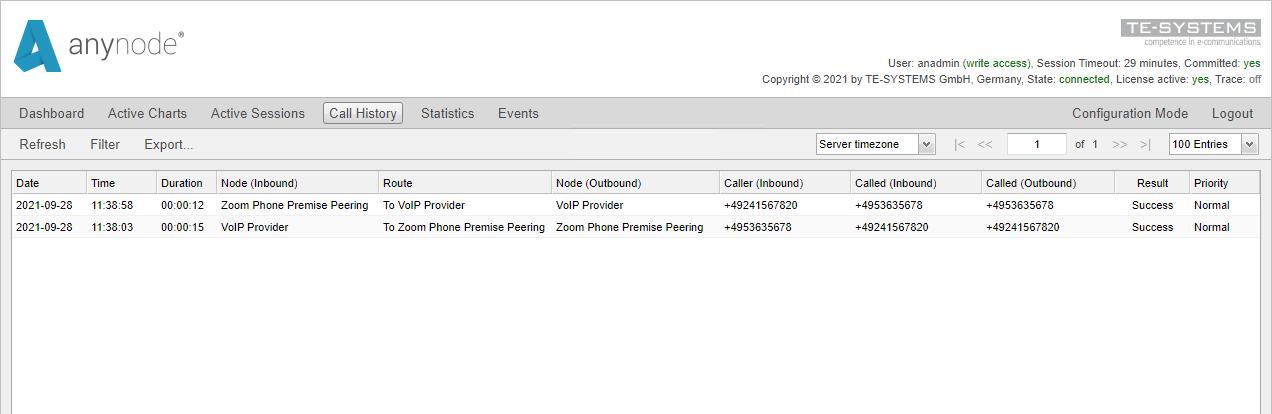Refresh the call history list
This screenshot has height=414, width=1272.
(x=42, y=145)
